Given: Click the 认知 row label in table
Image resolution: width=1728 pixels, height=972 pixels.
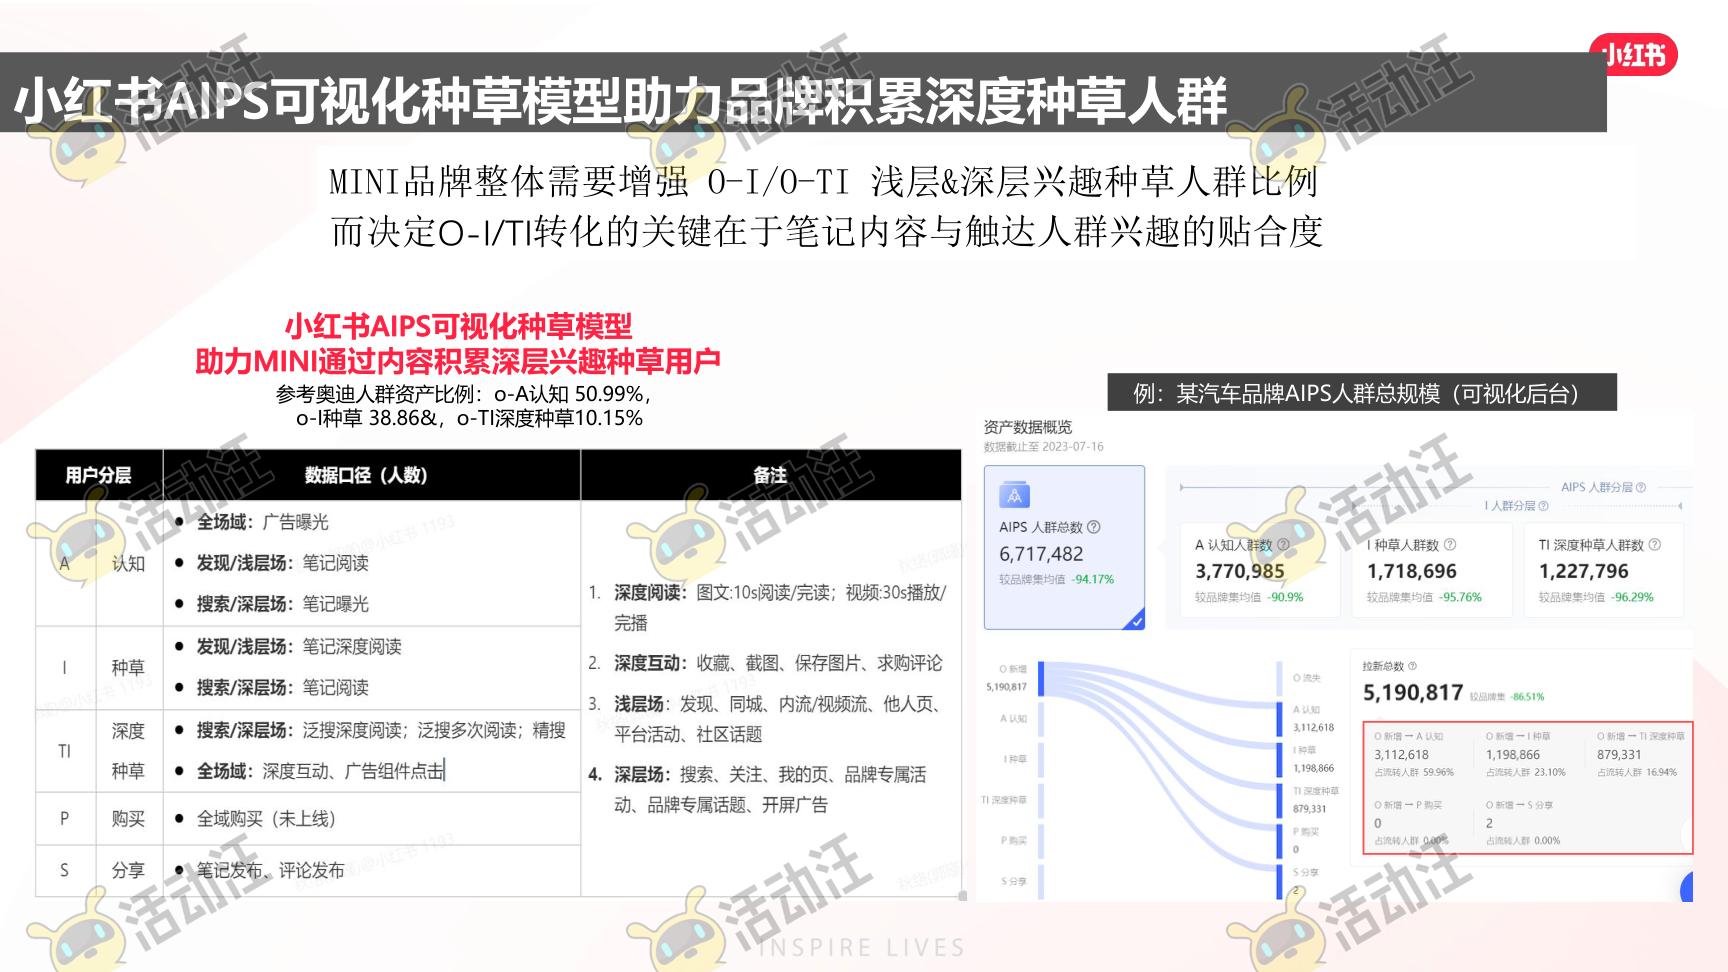Looking at the screenshot, I should 128,563.
